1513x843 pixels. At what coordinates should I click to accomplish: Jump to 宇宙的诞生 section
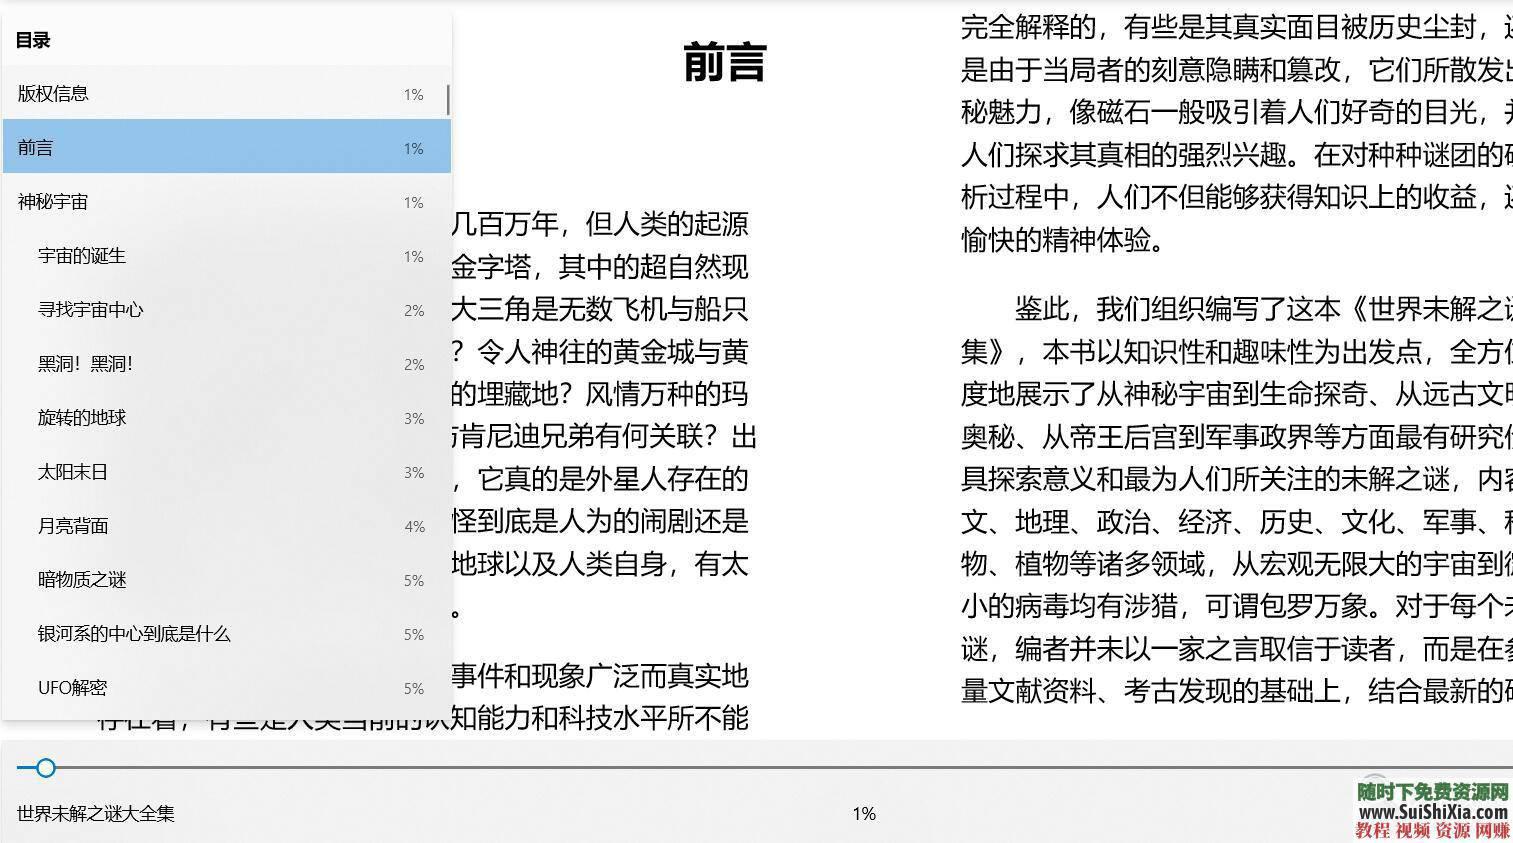[x=82, y=256]
